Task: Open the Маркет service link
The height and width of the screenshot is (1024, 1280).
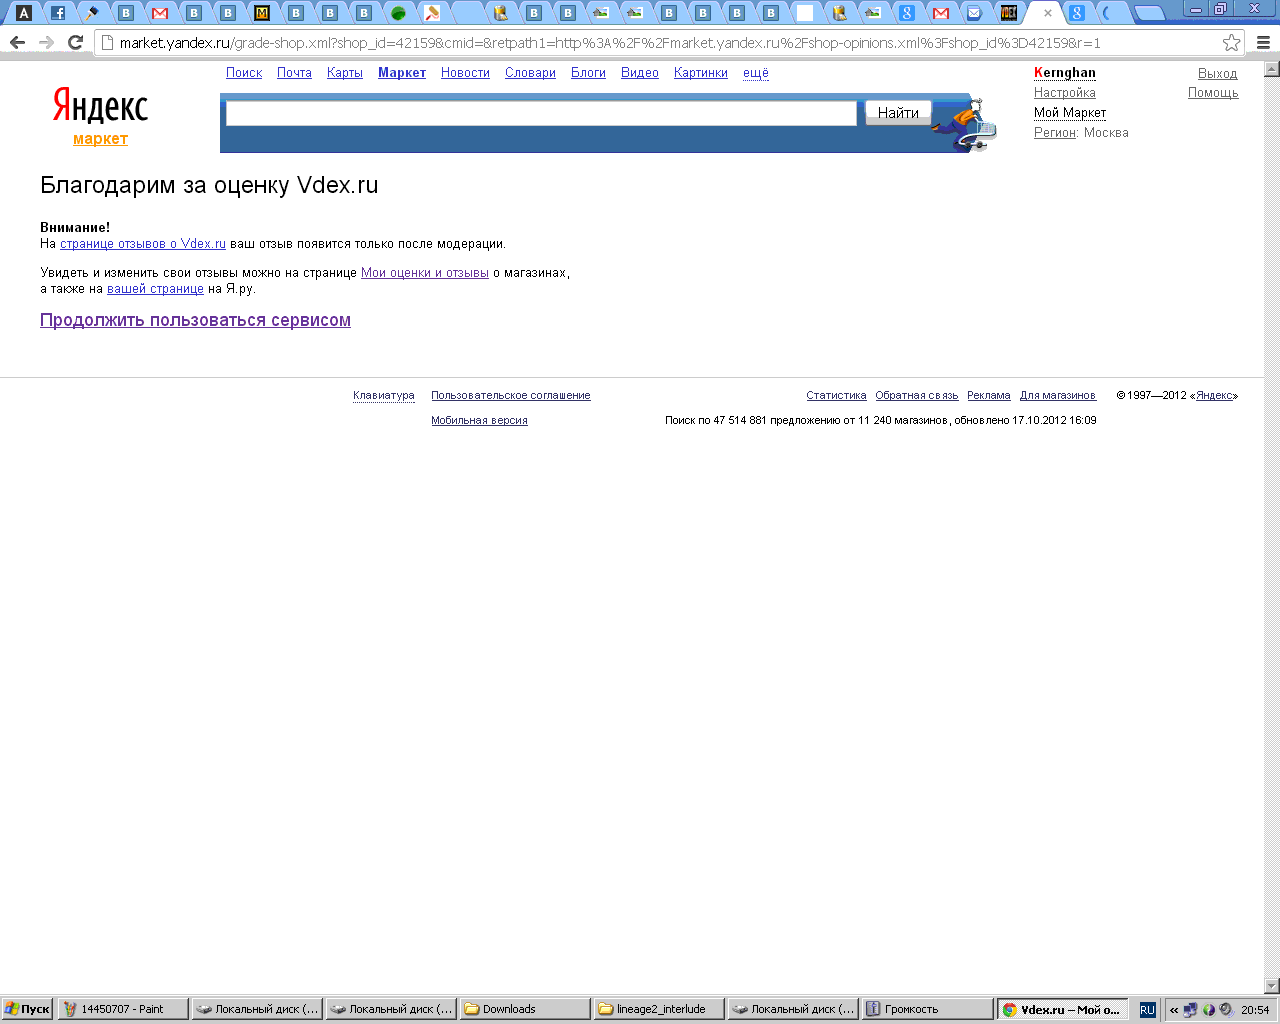Action: 402,73
